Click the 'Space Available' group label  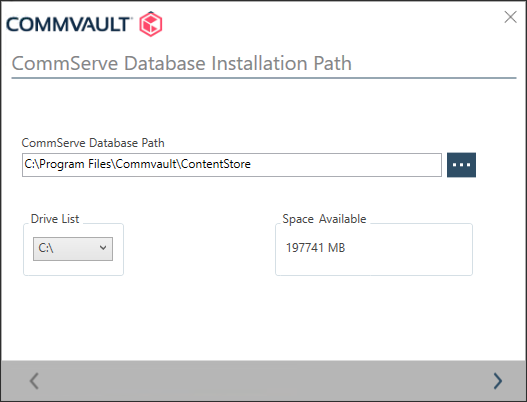click(x=324, y=219)
